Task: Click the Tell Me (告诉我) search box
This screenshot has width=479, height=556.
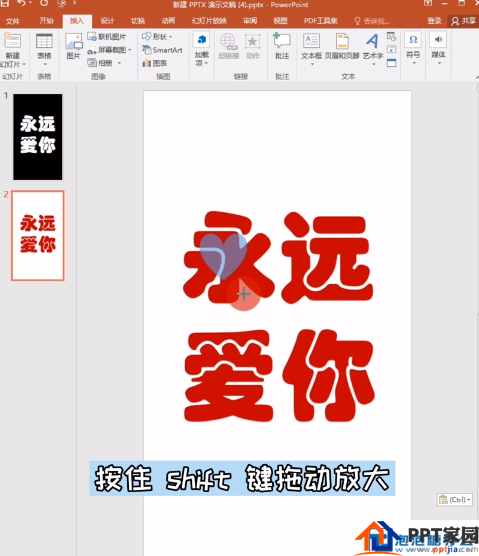Action: (x=372, y=21)
